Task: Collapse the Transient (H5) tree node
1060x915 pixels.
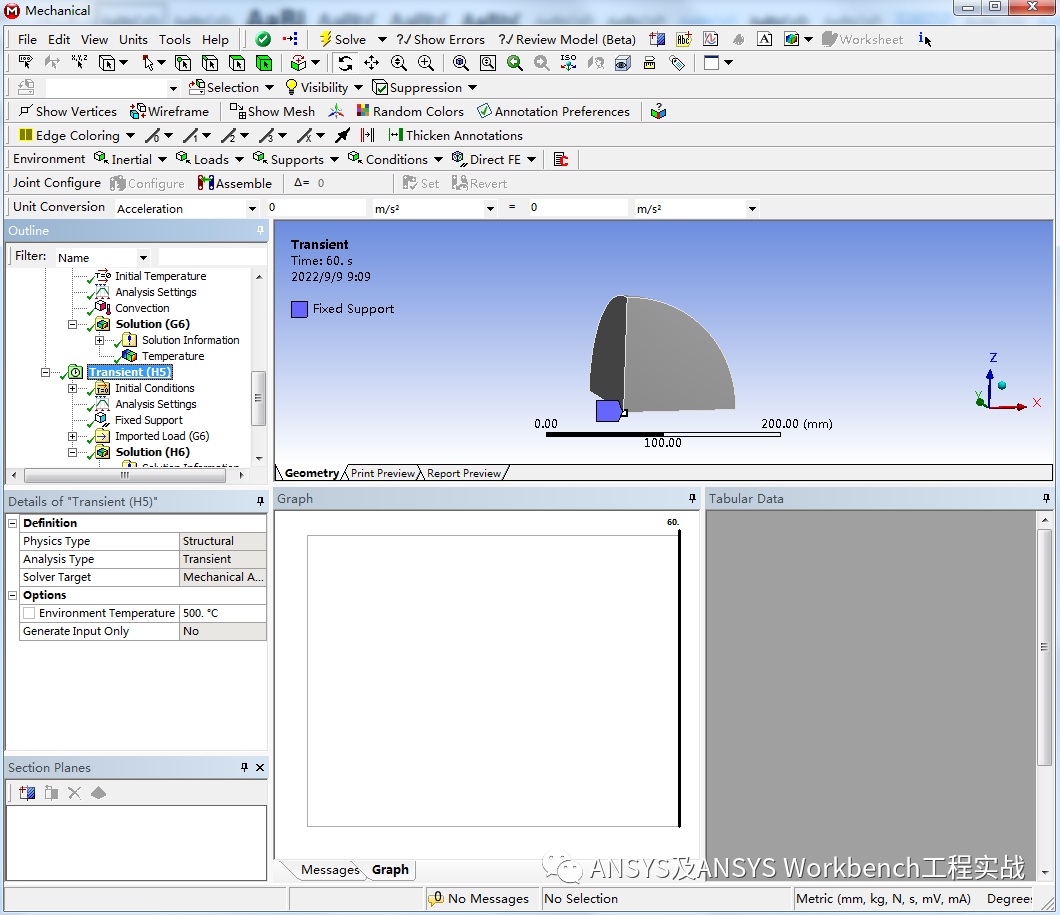Action: pos(45,372)
